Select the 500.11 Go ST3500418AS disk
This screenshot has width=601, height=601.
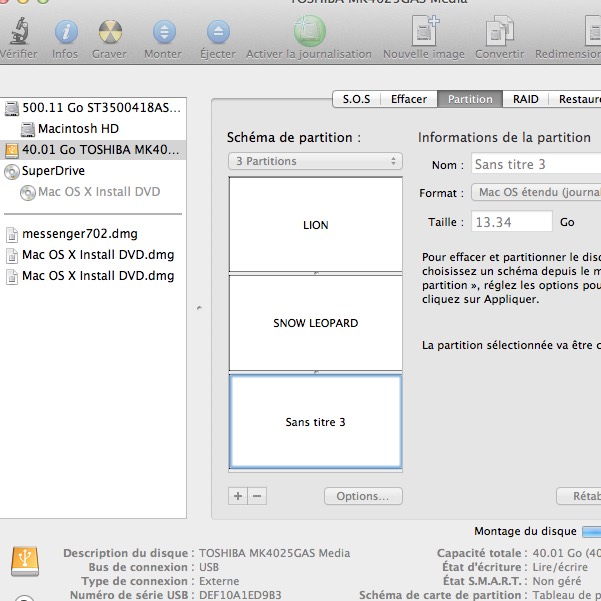93,108
